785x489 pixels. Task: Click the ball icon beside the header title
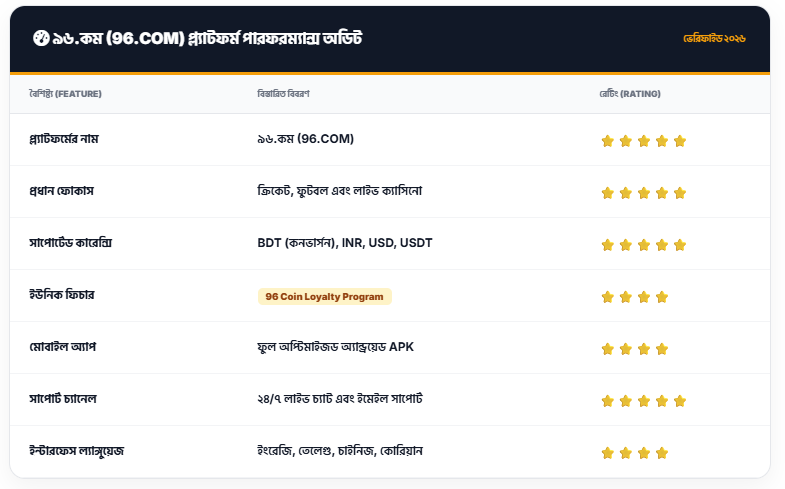tap(40, 39)
